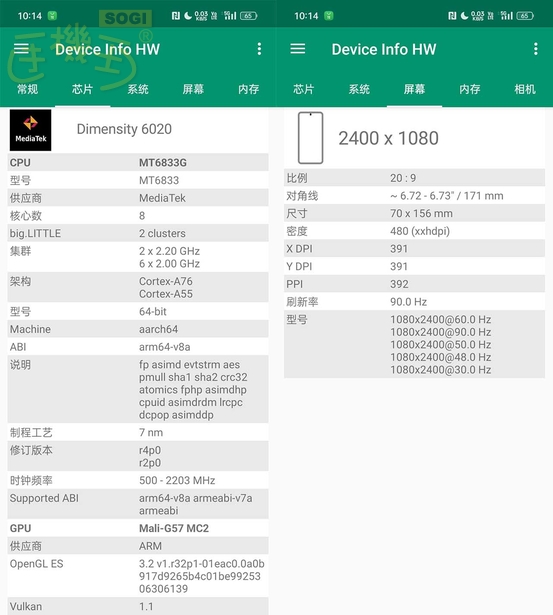
Task: Select 时钟频率 500 - 2203 MHz row
Action: pos(138,480)
